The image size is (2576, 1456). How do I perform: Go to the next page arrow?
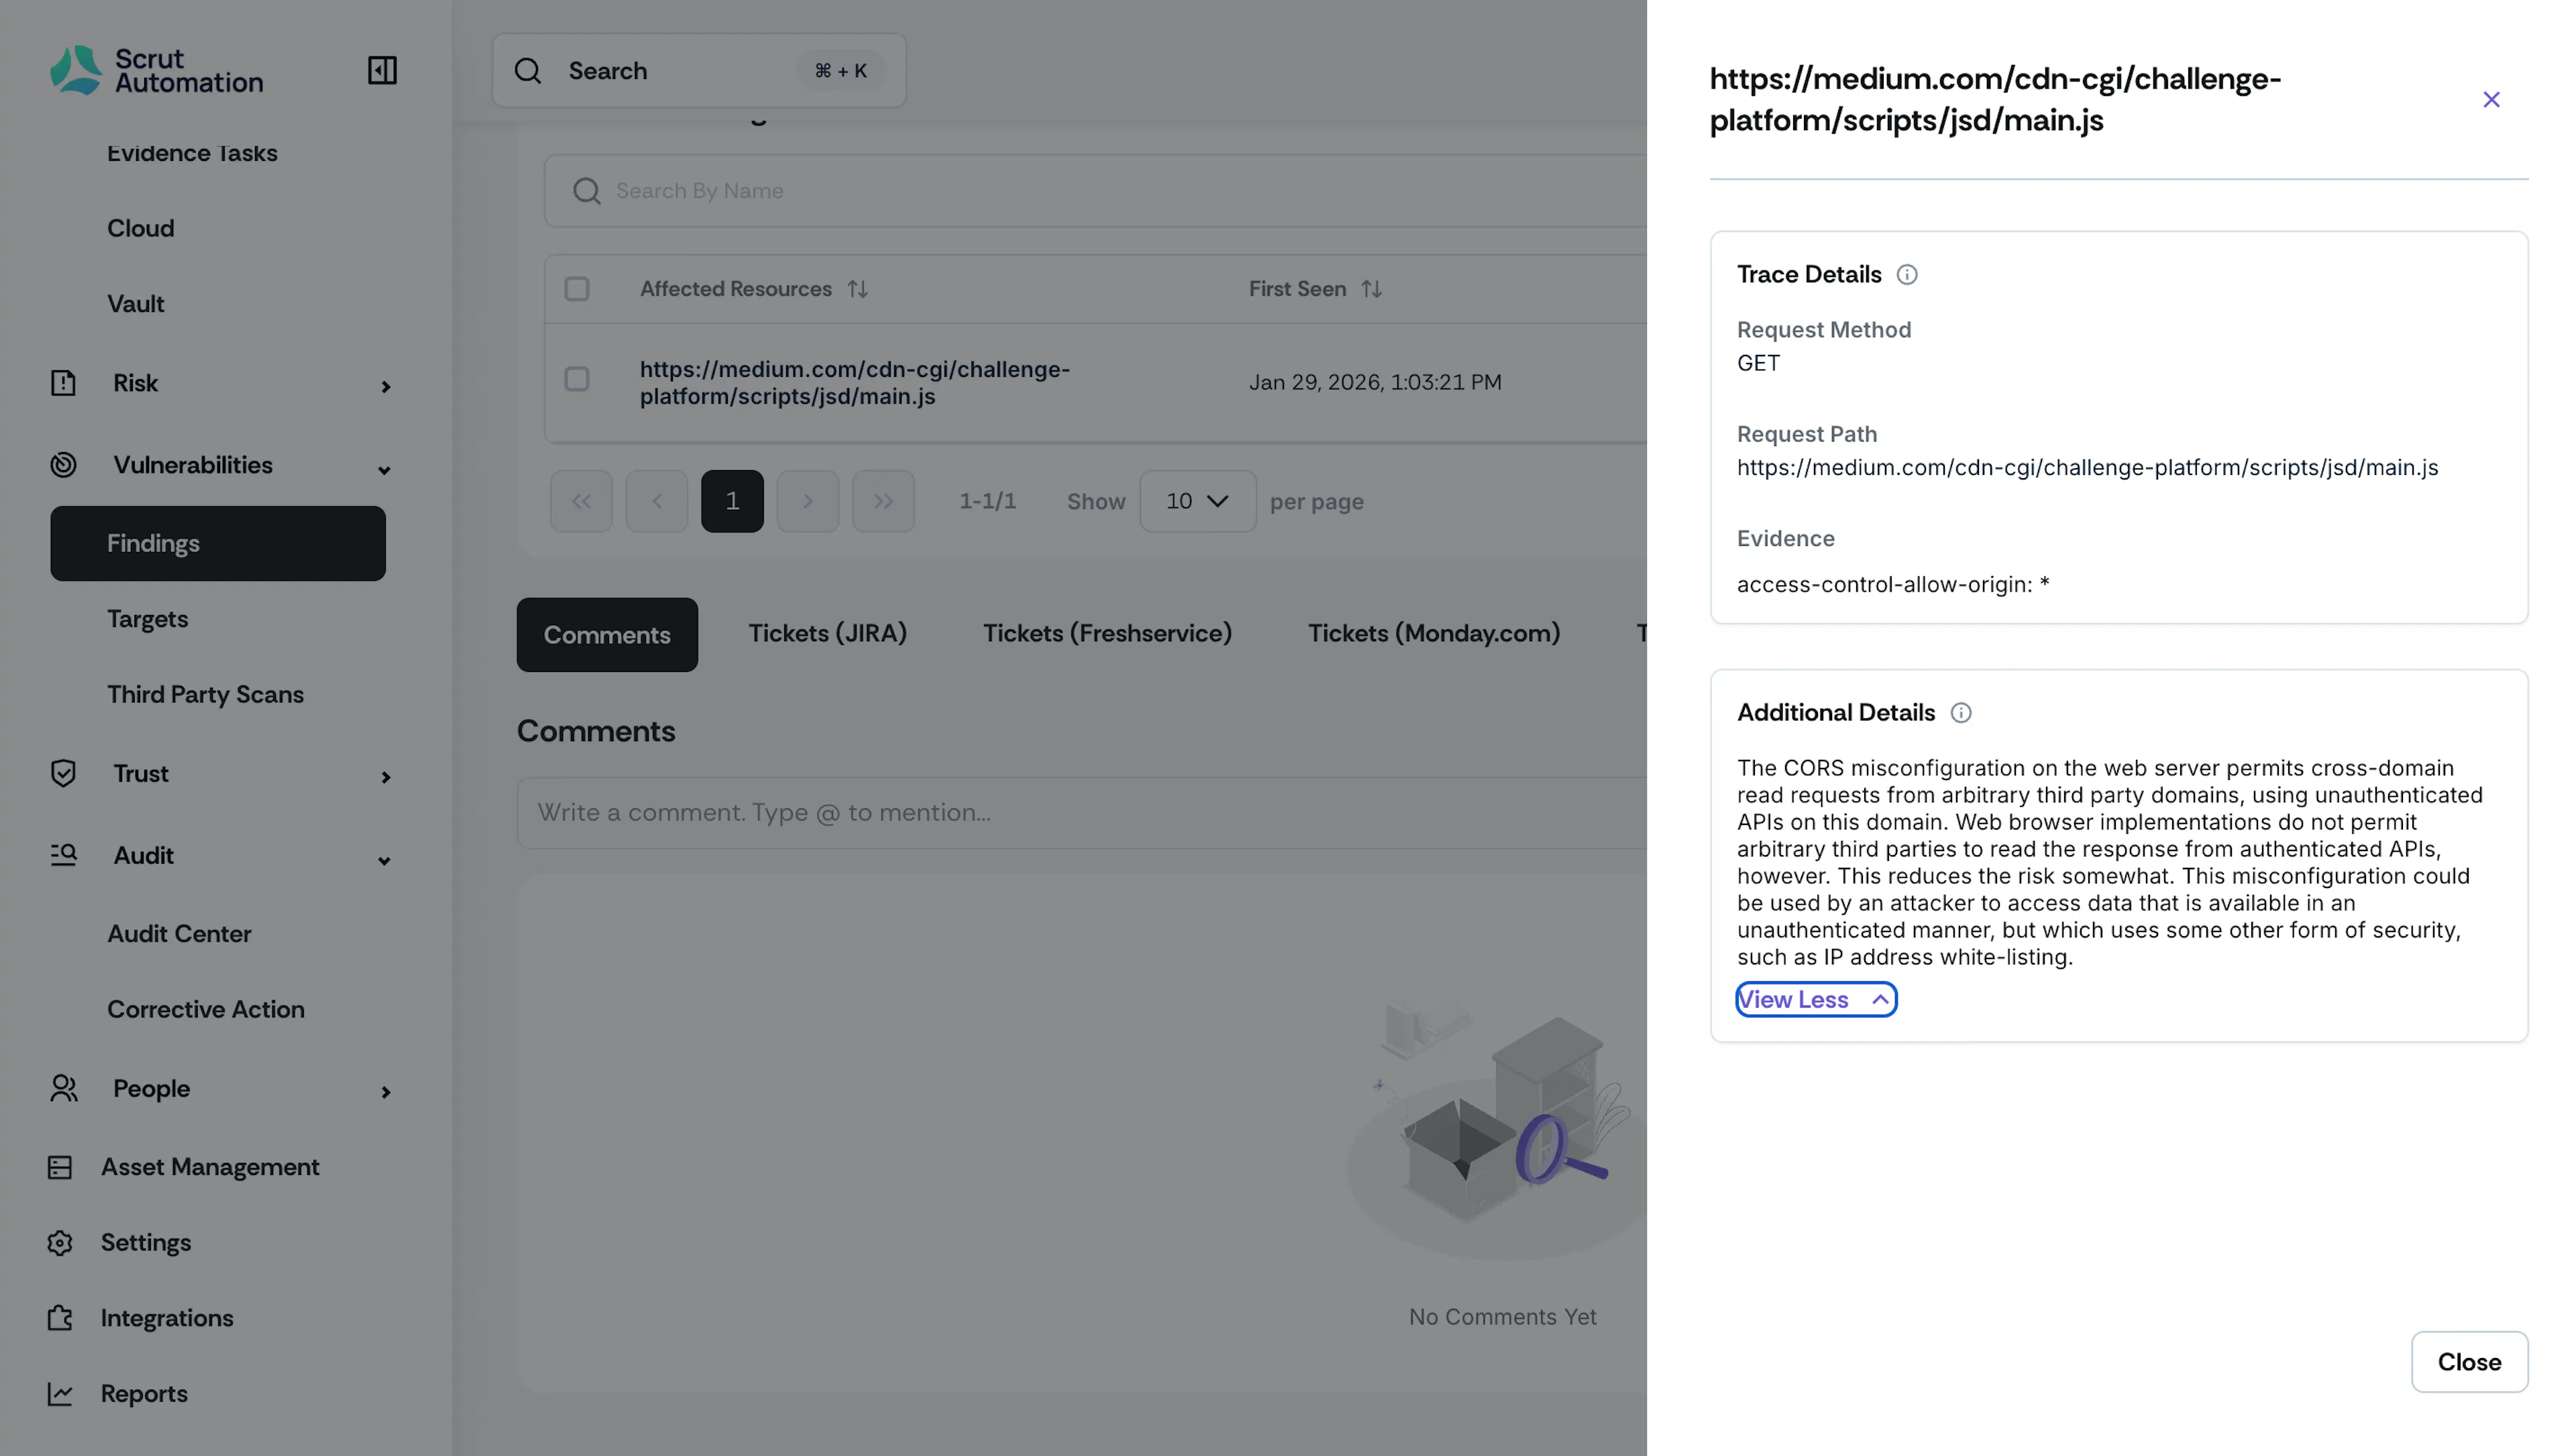808,501
